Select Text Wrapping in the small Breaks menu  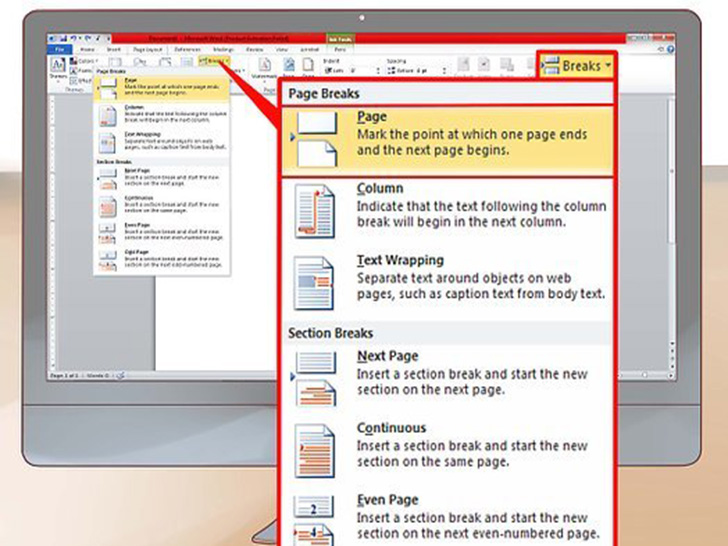(x=161, y=143)
